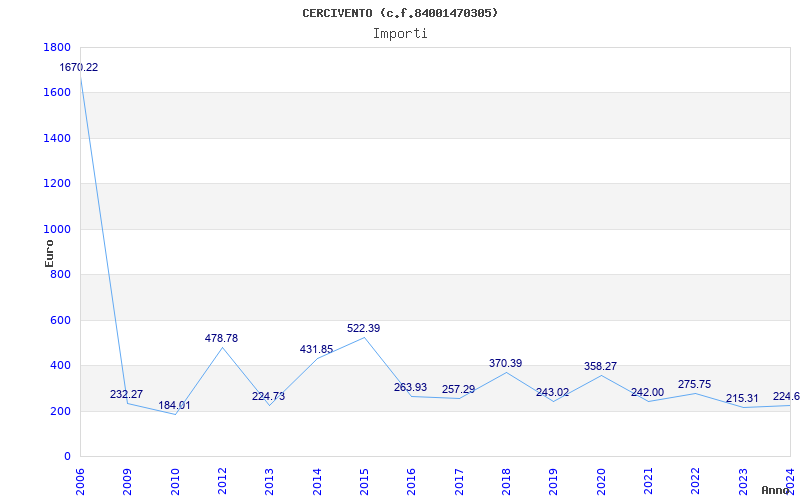
Task: Click the 800 y-axis tick label
Action: [60, 274]
